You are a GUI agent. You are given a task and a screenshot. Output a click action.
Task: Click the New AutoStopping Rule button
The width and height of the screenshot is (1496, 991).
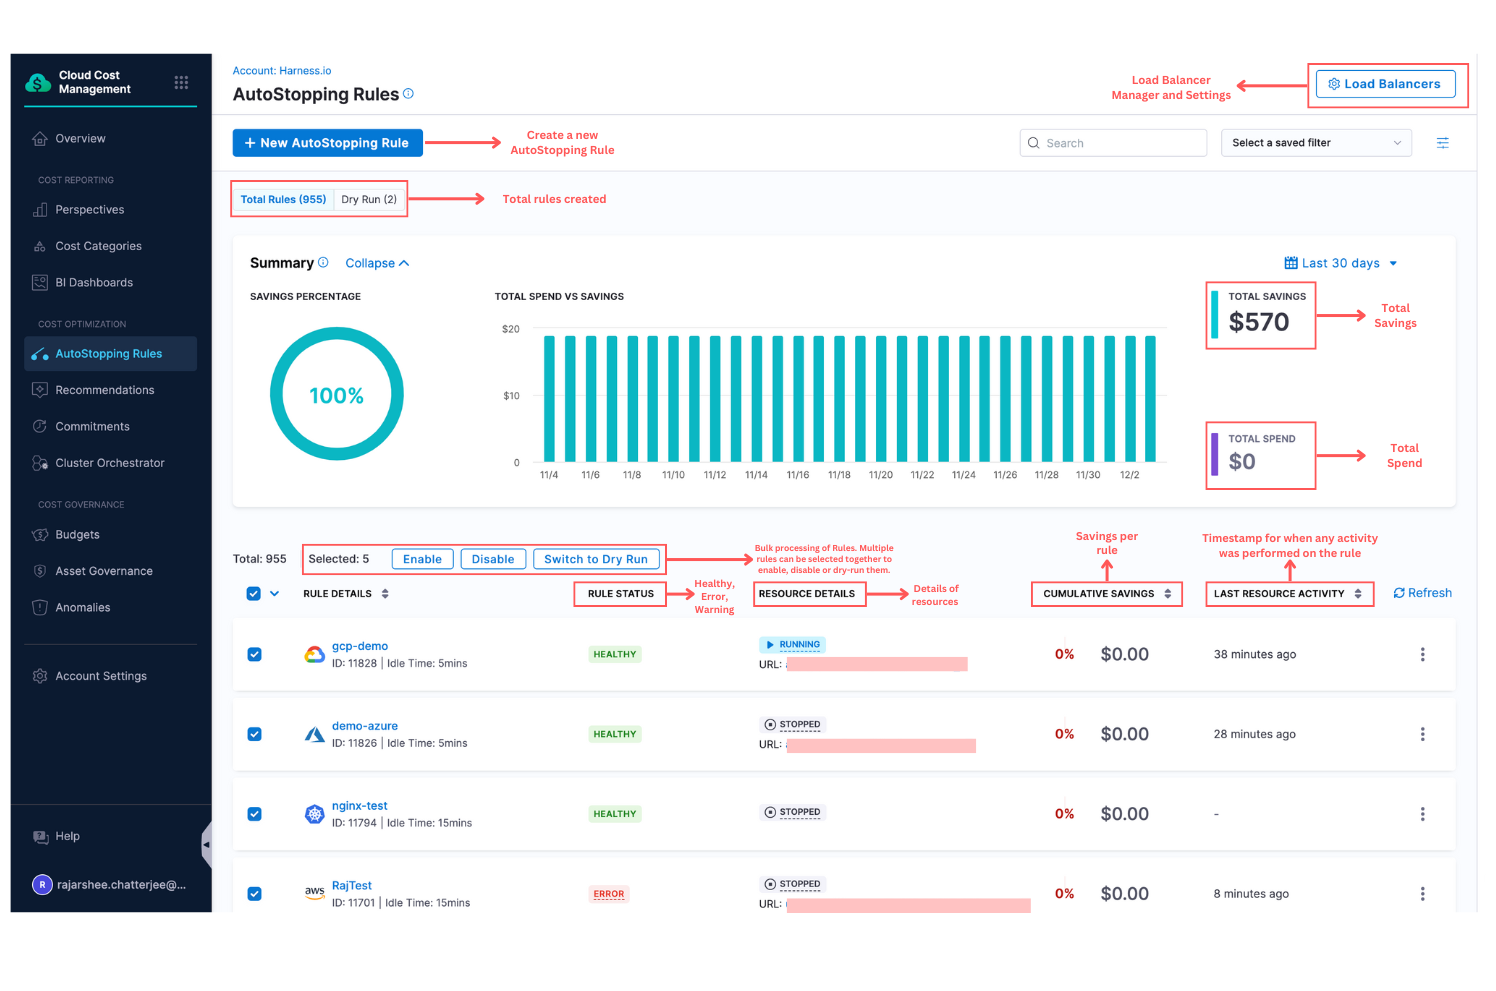pos(327,143)
